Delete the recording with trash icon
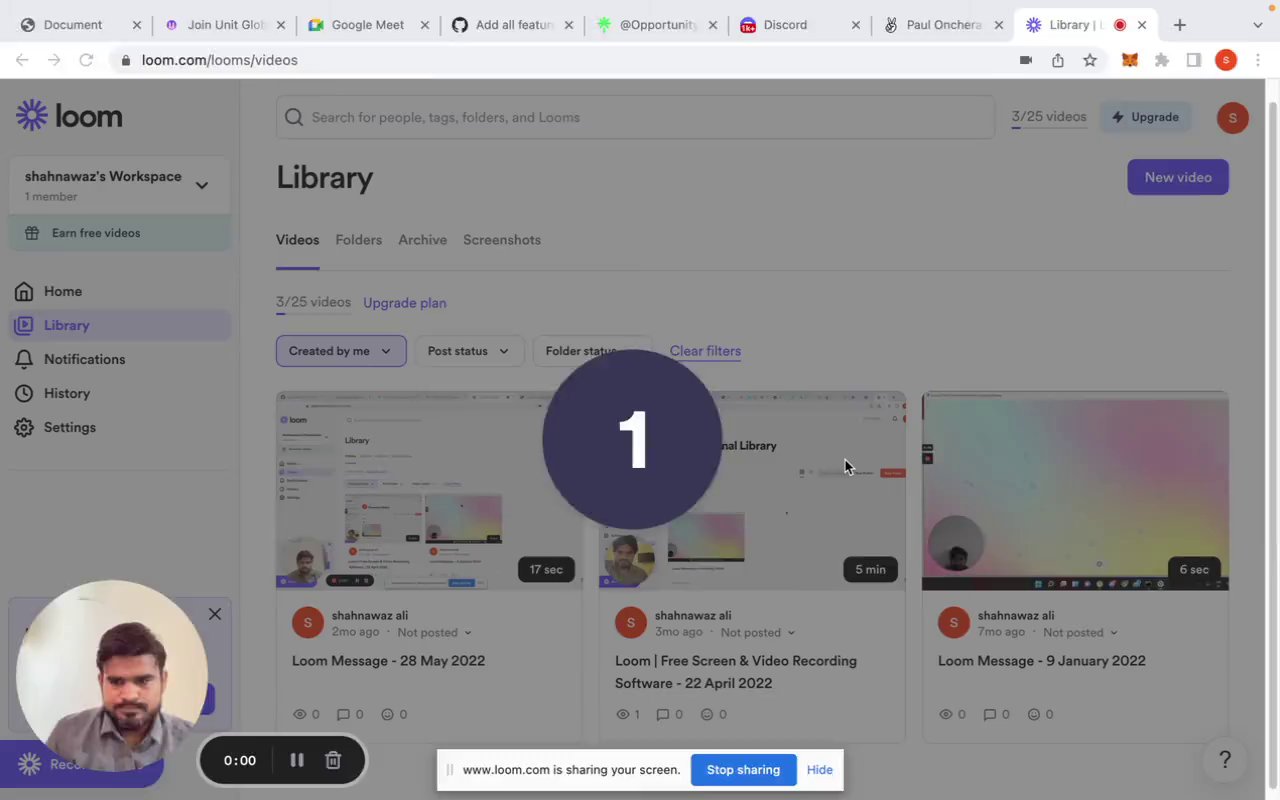This screenshot has height=800, width=1280. tap(333, 761)
